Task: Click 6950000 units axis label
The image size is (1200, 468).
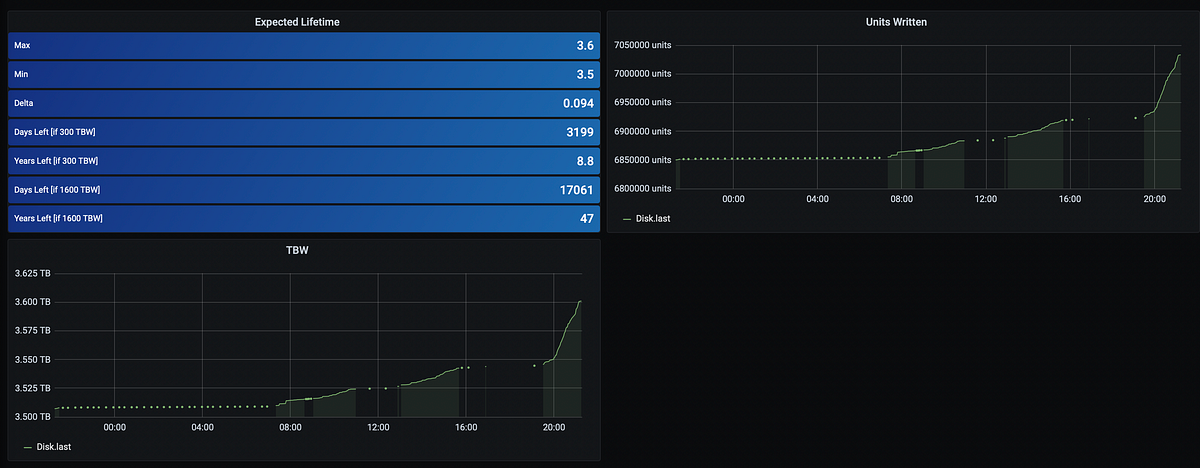Action: [641, 102]
